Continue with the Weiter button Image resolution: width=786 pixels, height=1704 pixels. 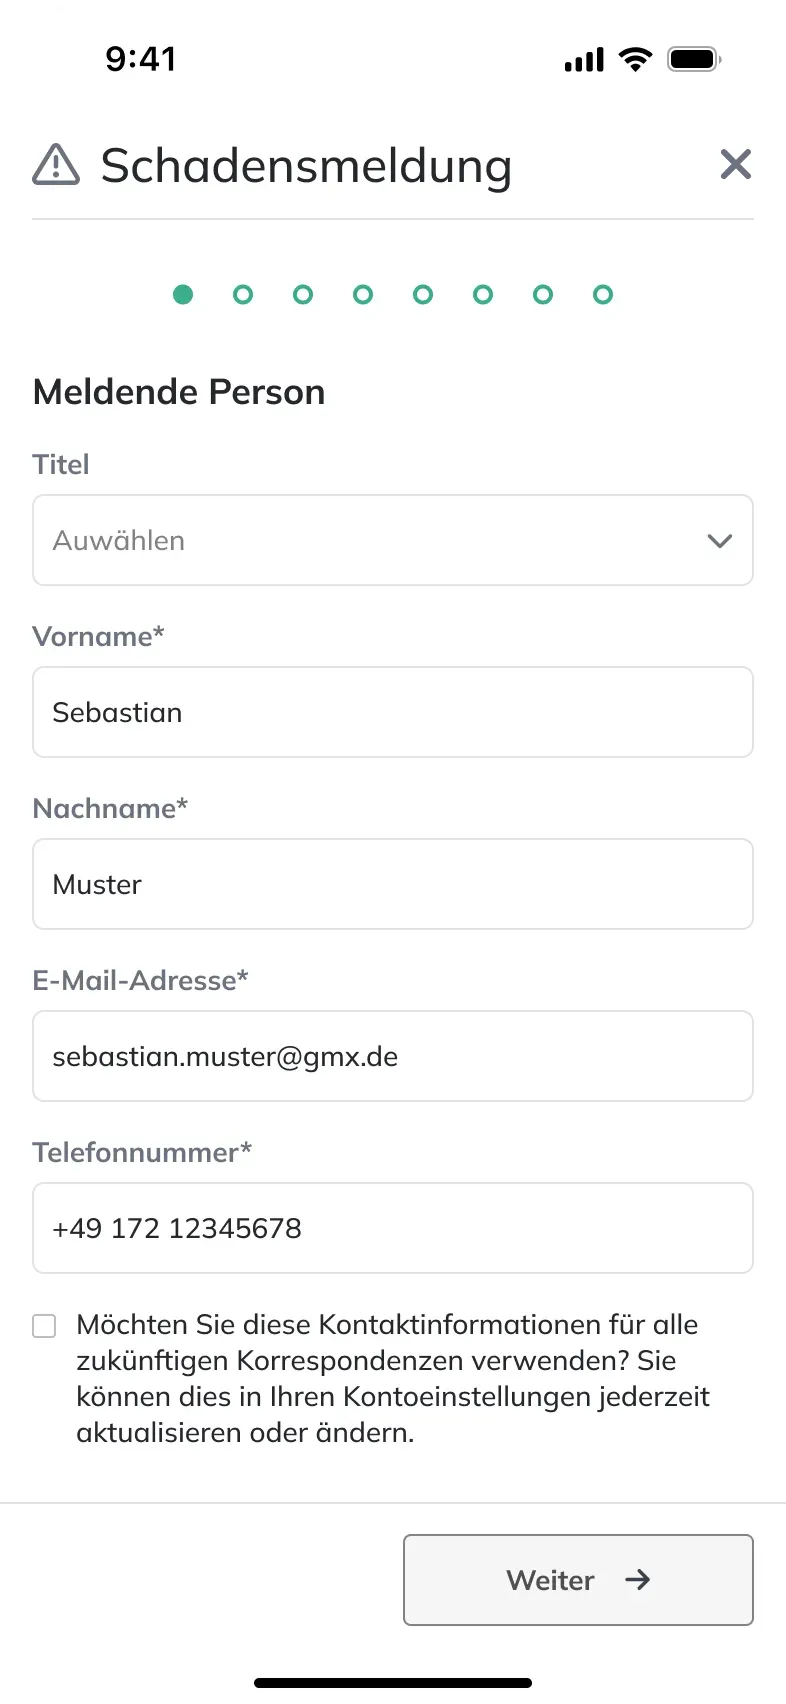click(578, 1580)
